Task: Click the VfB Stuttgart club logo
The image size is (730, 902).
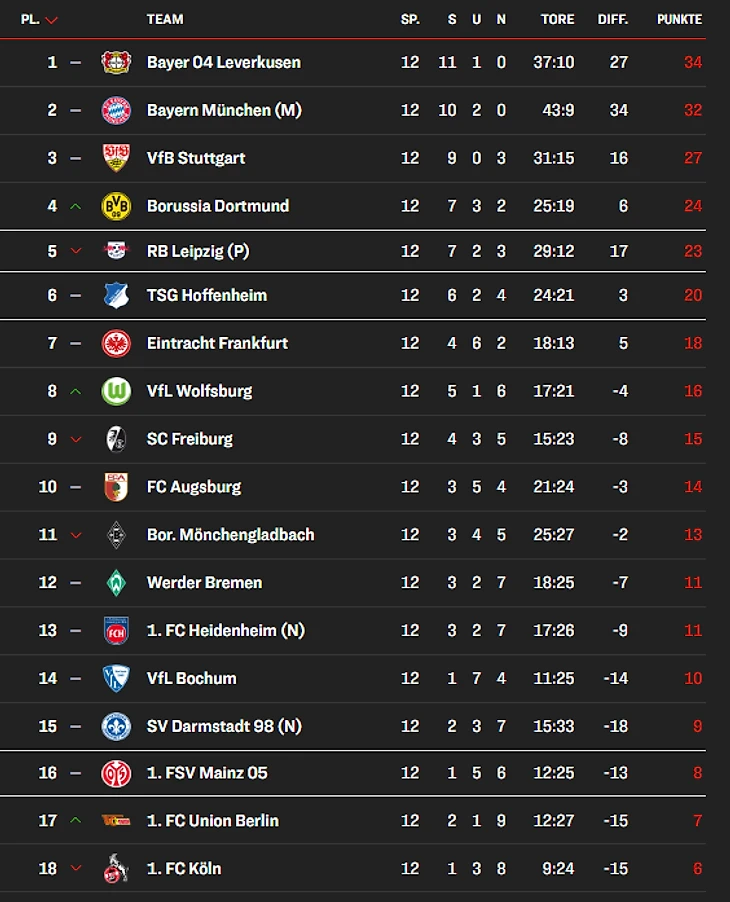Action: (117, 158)
